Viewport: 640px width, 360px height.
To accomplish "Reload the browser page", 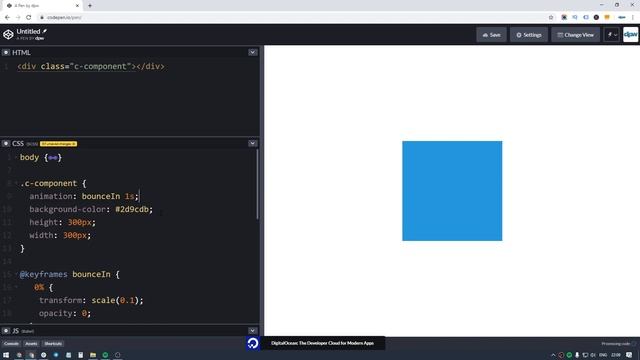I will point(29,17).
